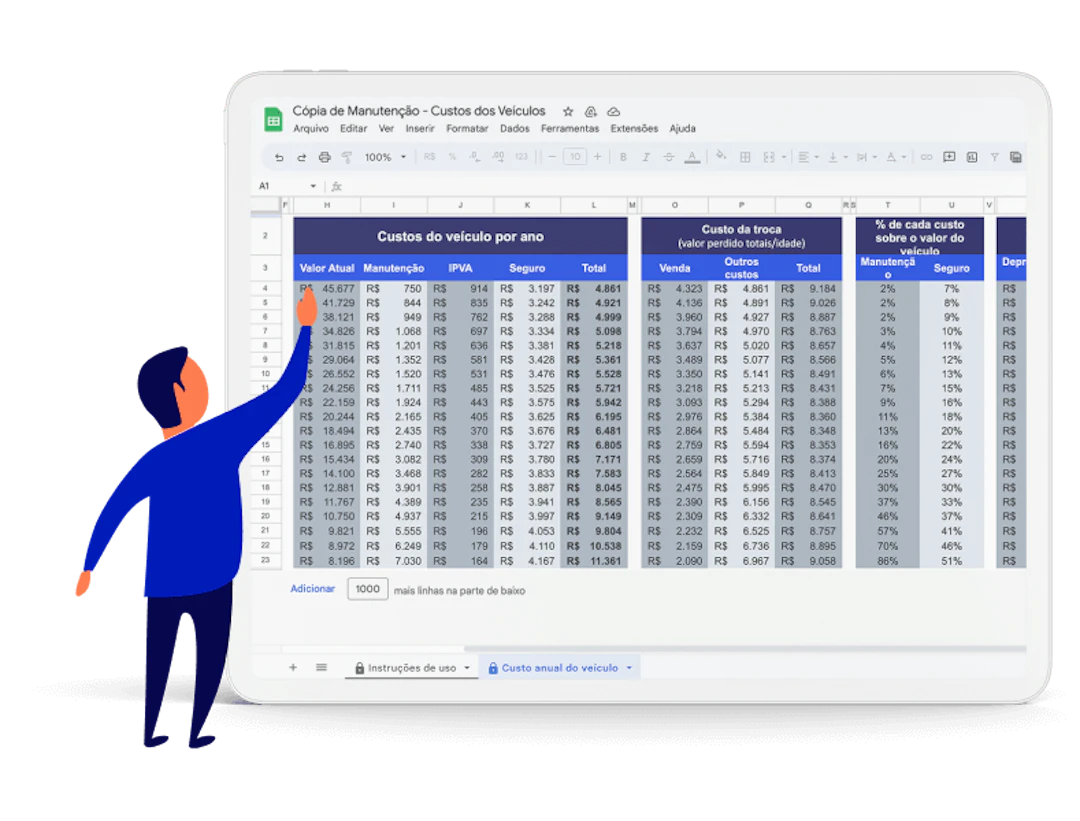Star the document with the star icon
This screenshot has height=821, width=1080.
[x=568, y=112]
